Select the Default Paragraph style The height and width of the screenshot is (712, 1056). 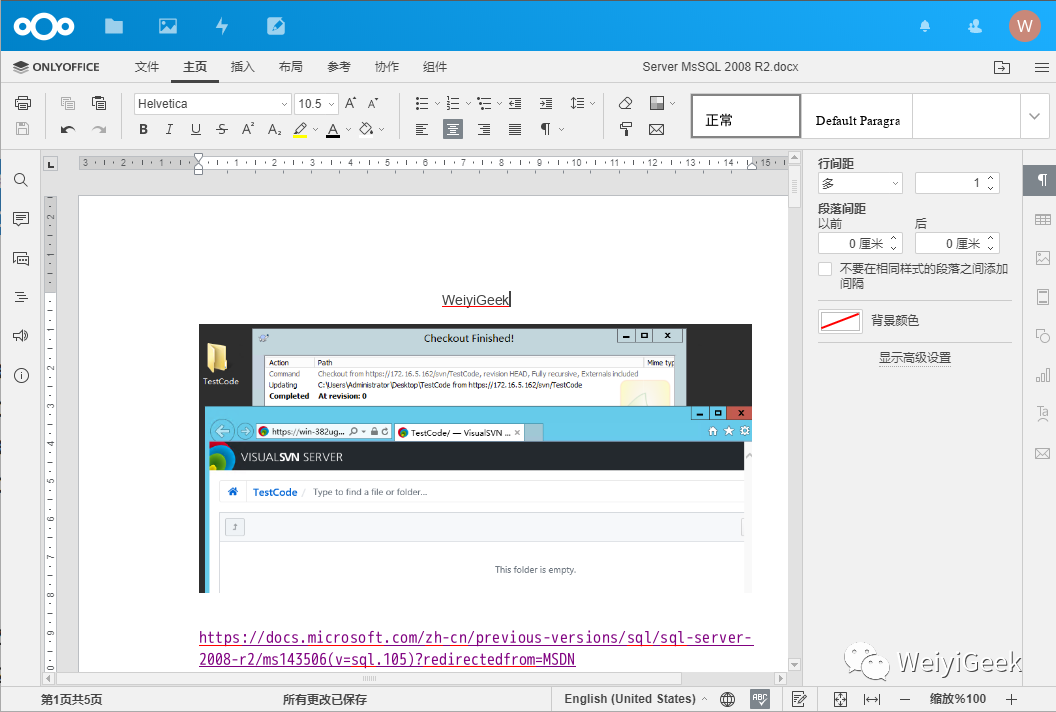857,116
